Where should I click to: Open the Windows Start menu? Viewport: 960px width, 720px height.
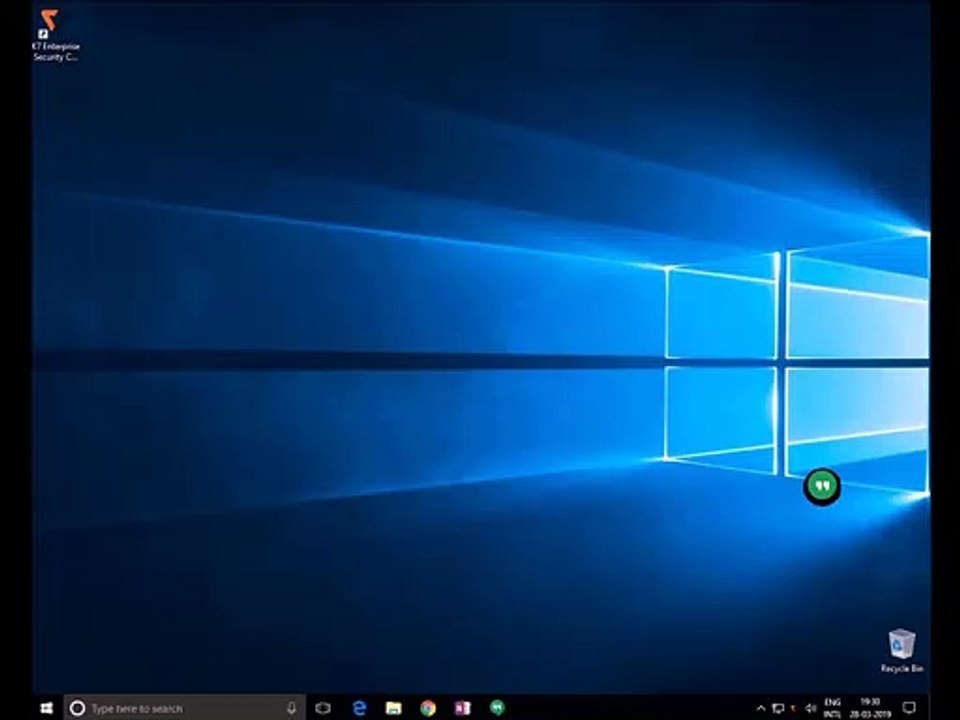[x=47, y=708]
